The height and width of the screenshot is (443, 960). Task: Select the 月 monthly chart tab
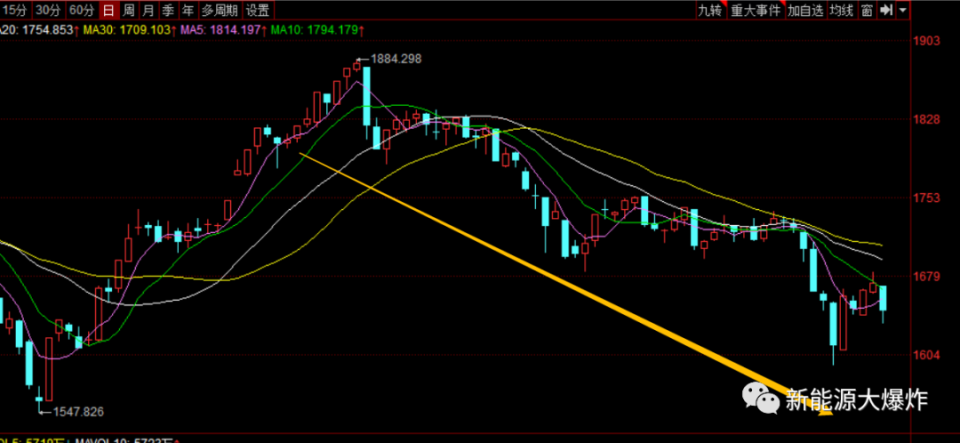click(x=148, y=10)
